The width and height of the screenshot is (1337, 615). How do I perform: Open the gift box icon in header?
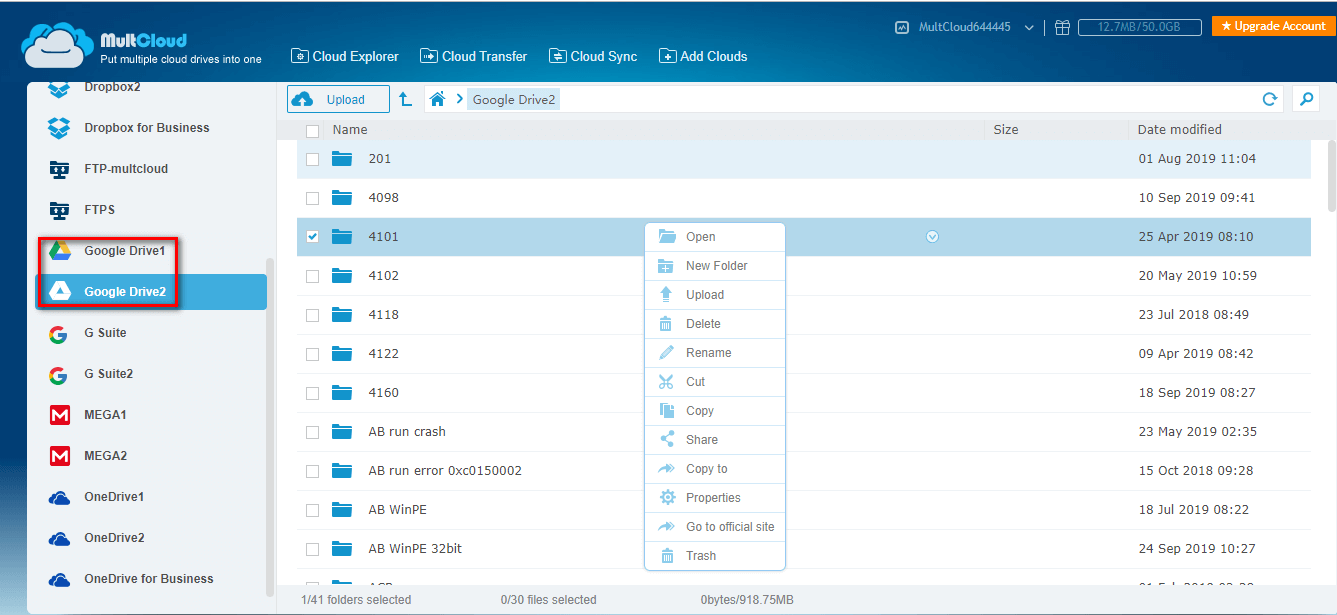pyautogui.click(x=1062, y=28)
